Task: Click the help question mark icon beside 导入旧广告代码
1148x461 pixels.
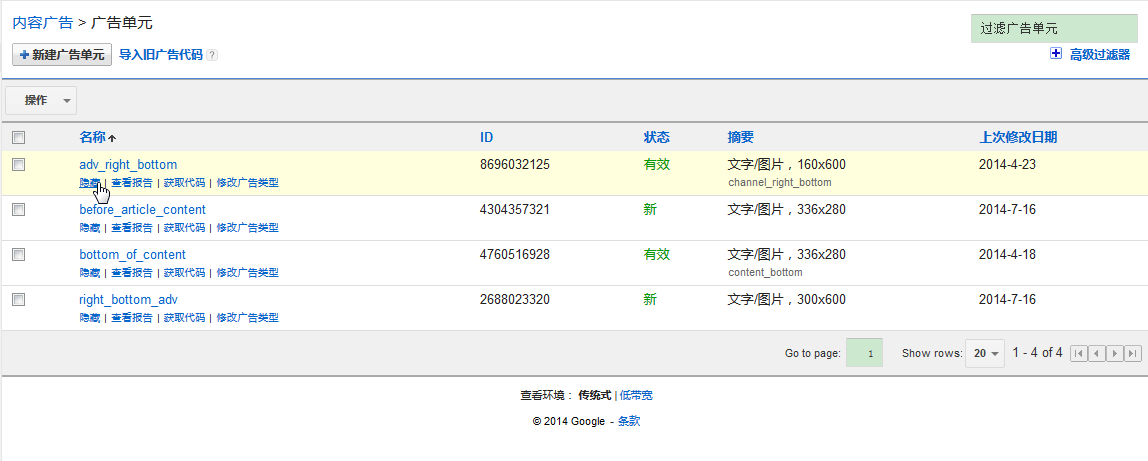Action: point(212,55)
